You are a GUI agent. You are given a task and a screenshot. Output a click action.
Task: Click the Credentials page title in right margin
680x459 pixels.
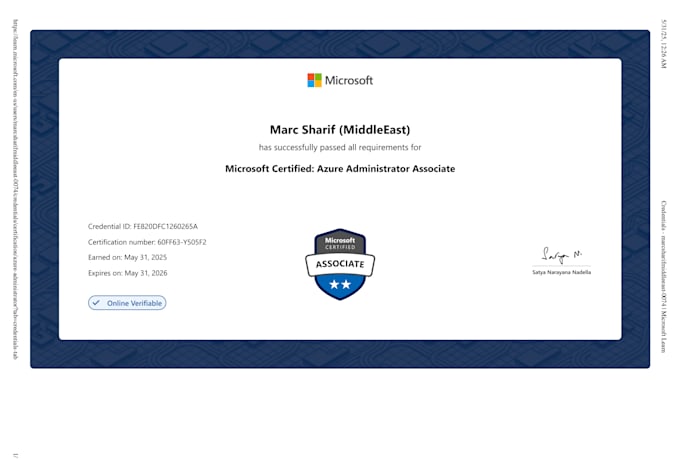tap(664, 277)
